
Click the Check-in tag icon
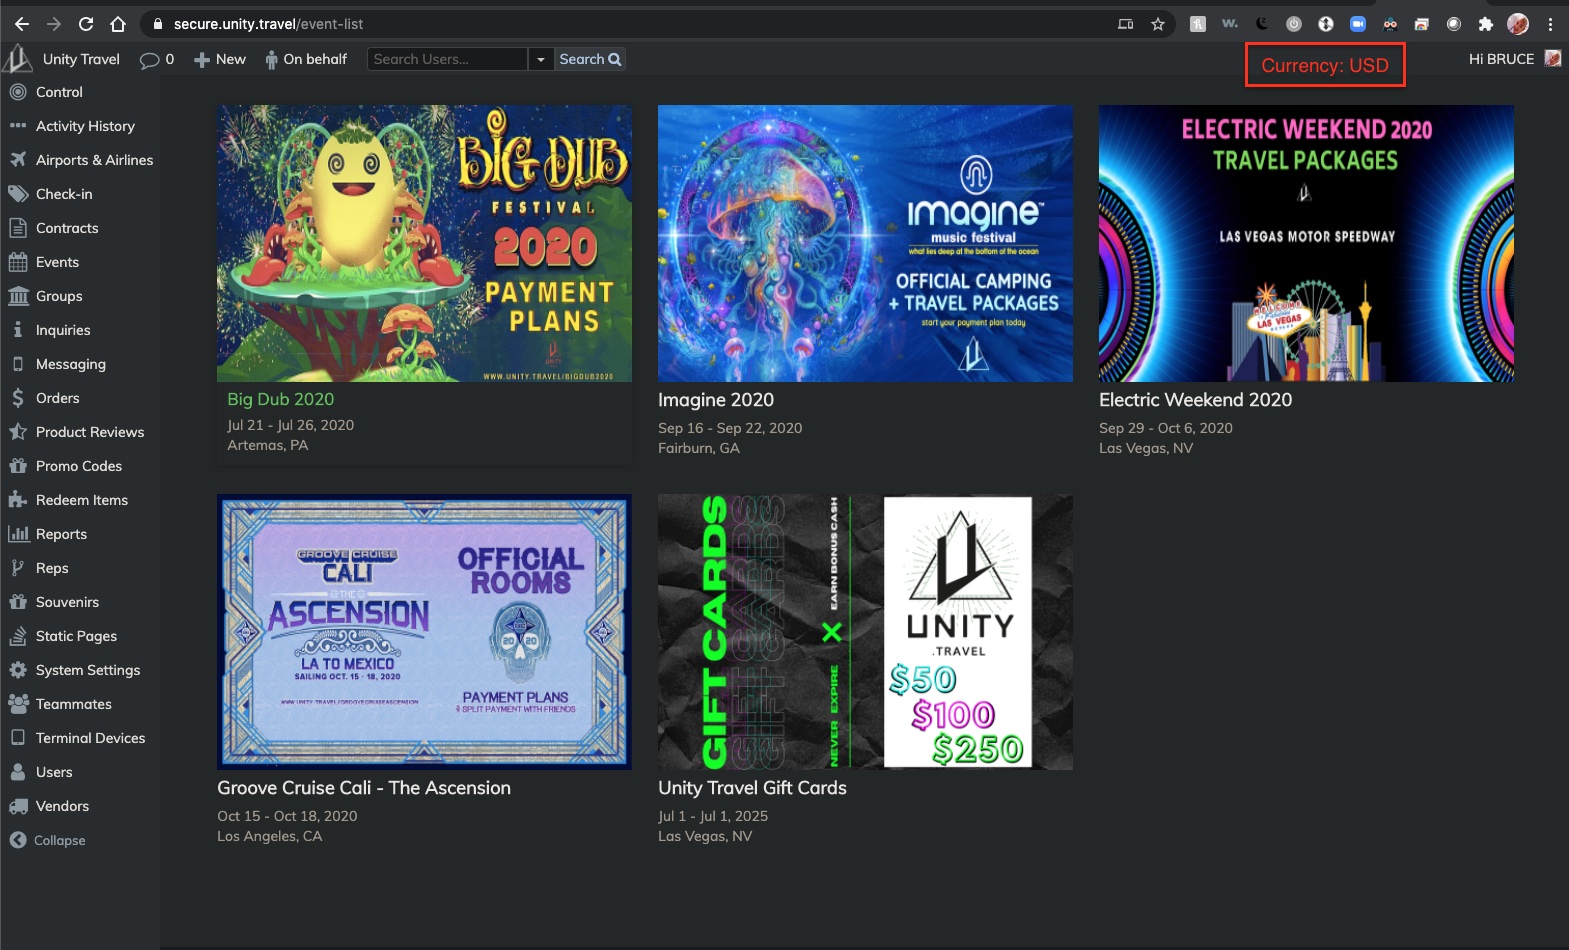[x=18, y=194]
